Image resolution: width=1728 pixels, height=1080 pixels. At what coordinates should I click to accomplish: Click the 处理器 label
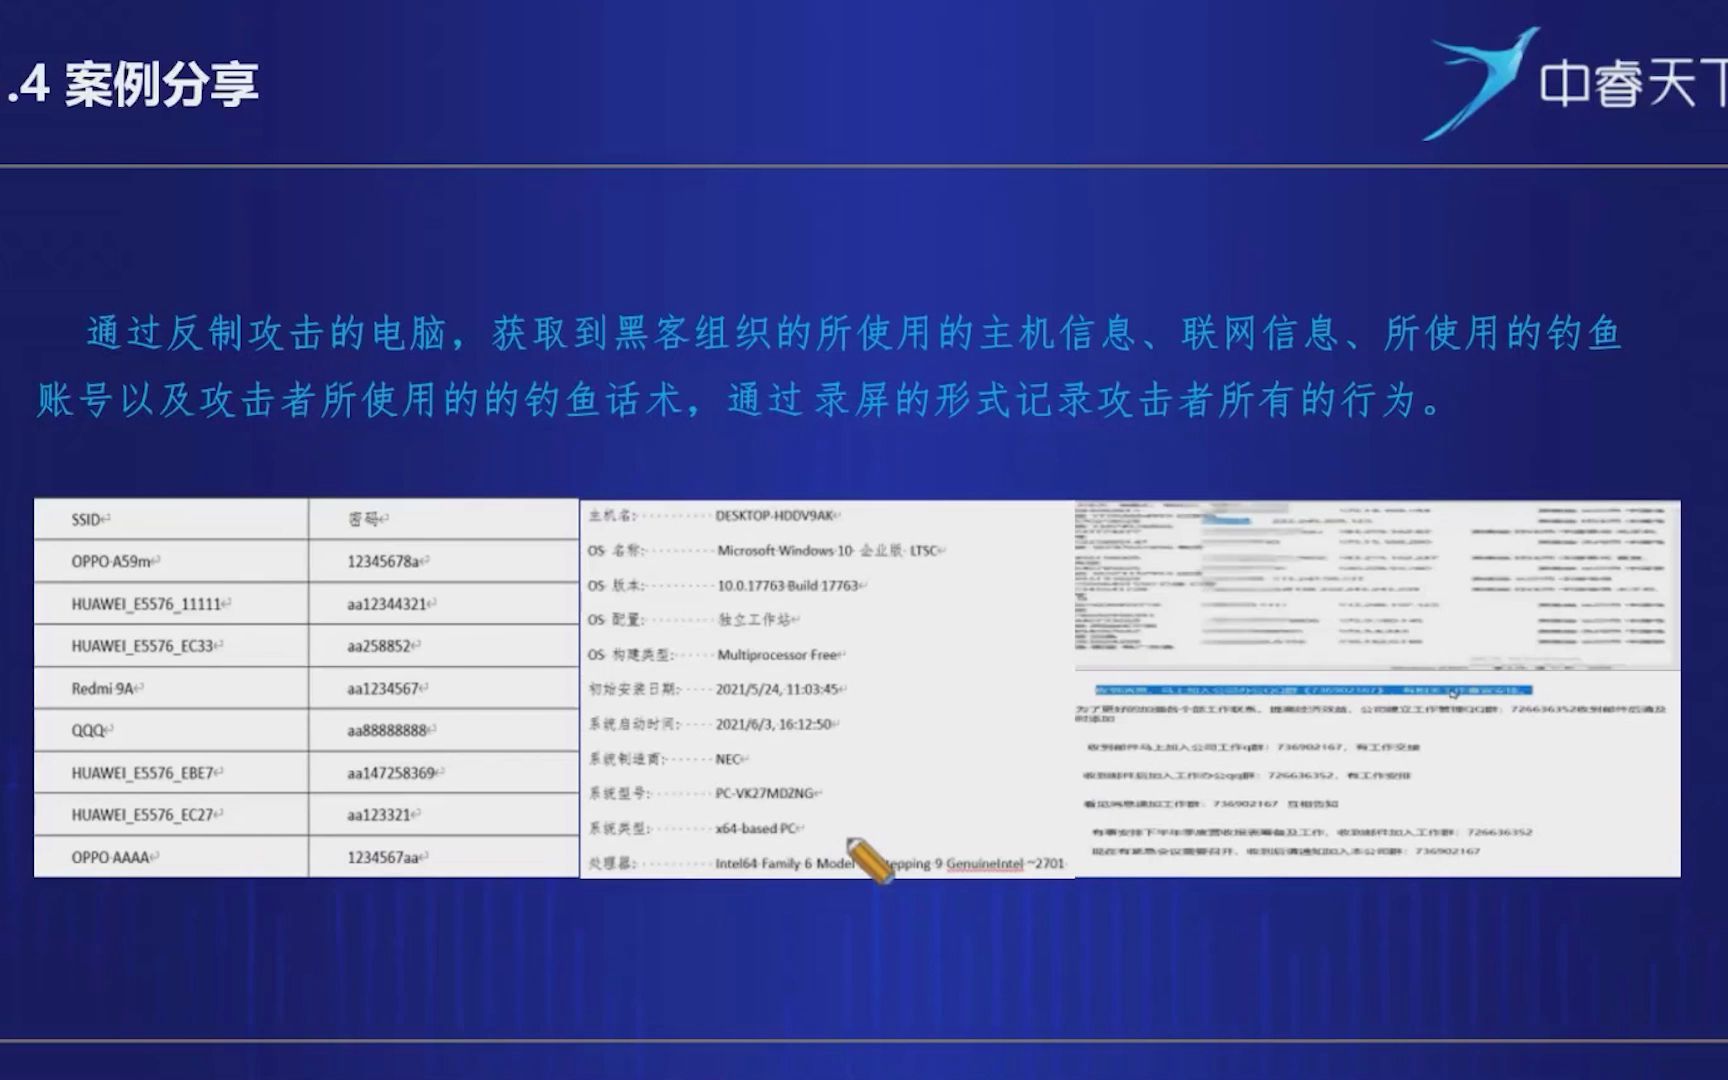[612, 863]
